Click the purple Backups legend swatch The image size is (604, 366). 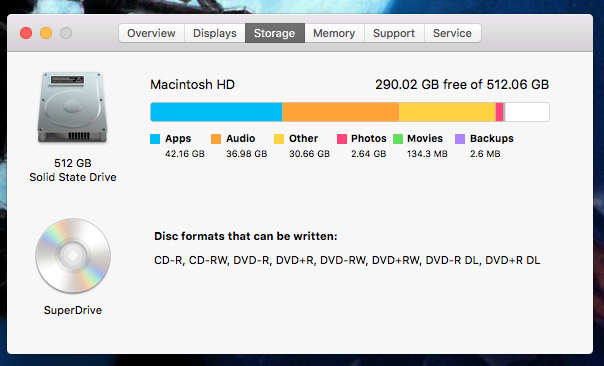[x=460, y=139]
